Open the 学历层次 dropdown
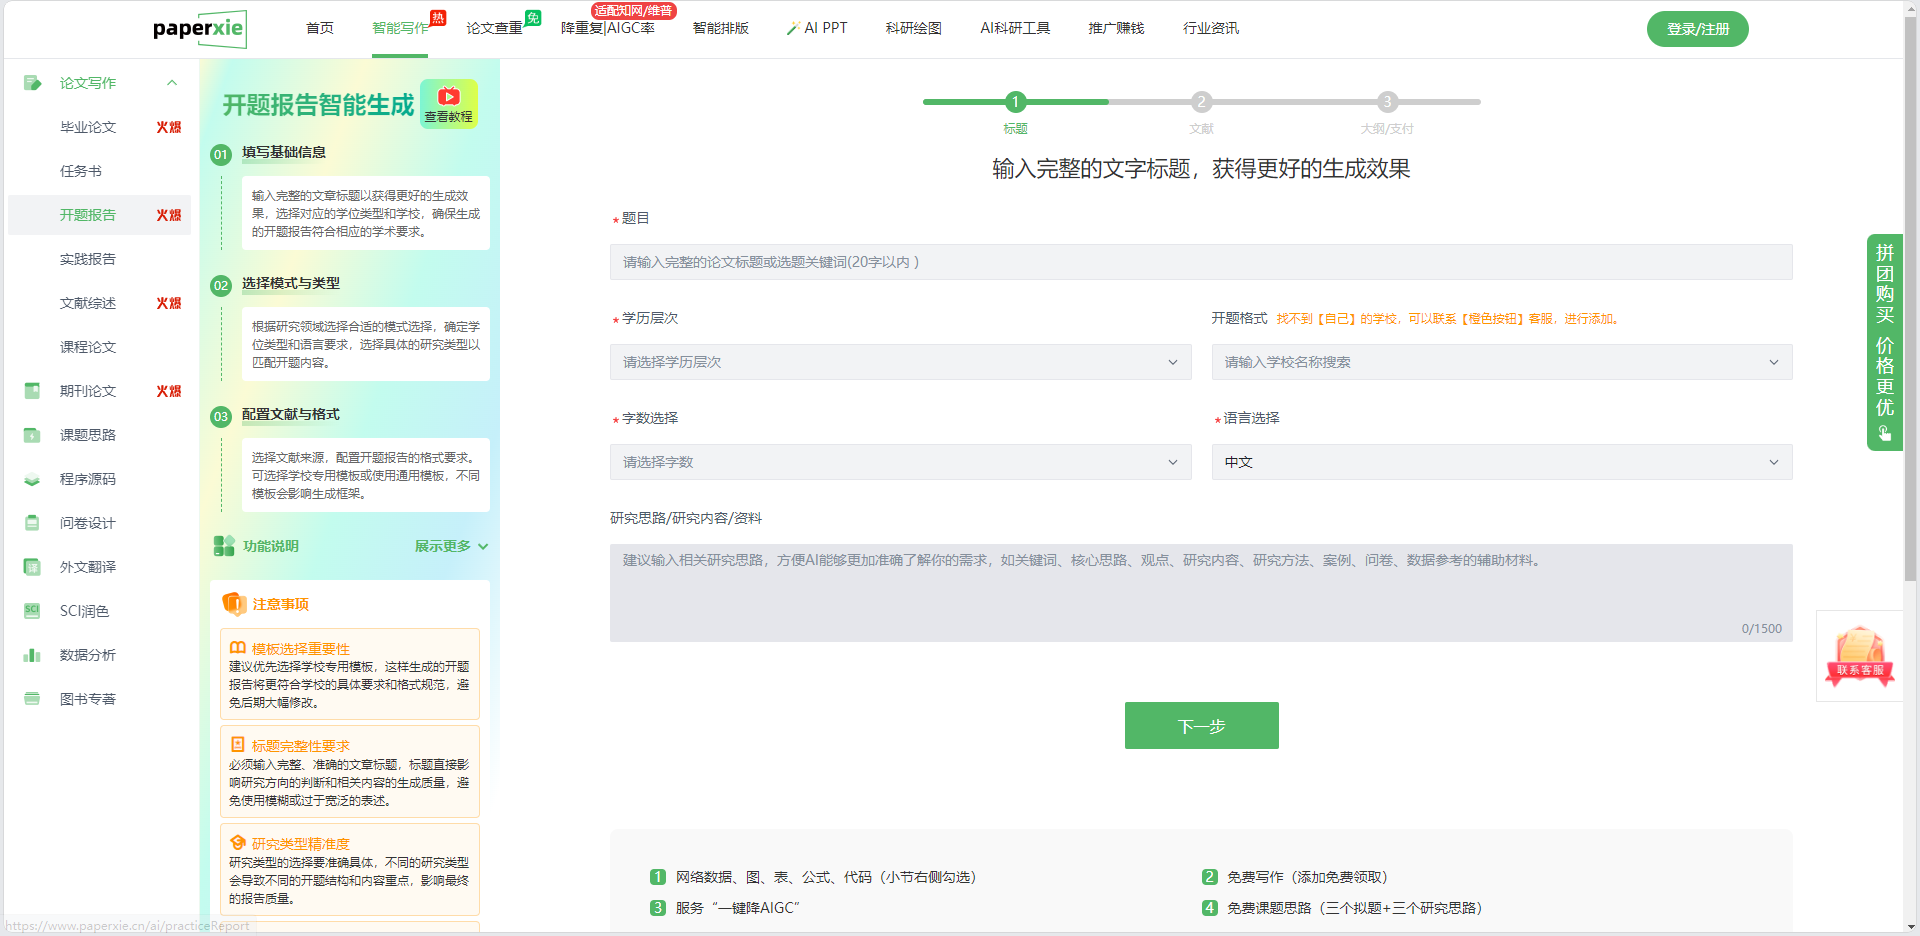The height and width of the screenshot is (936, 1920). coord(900,362)
